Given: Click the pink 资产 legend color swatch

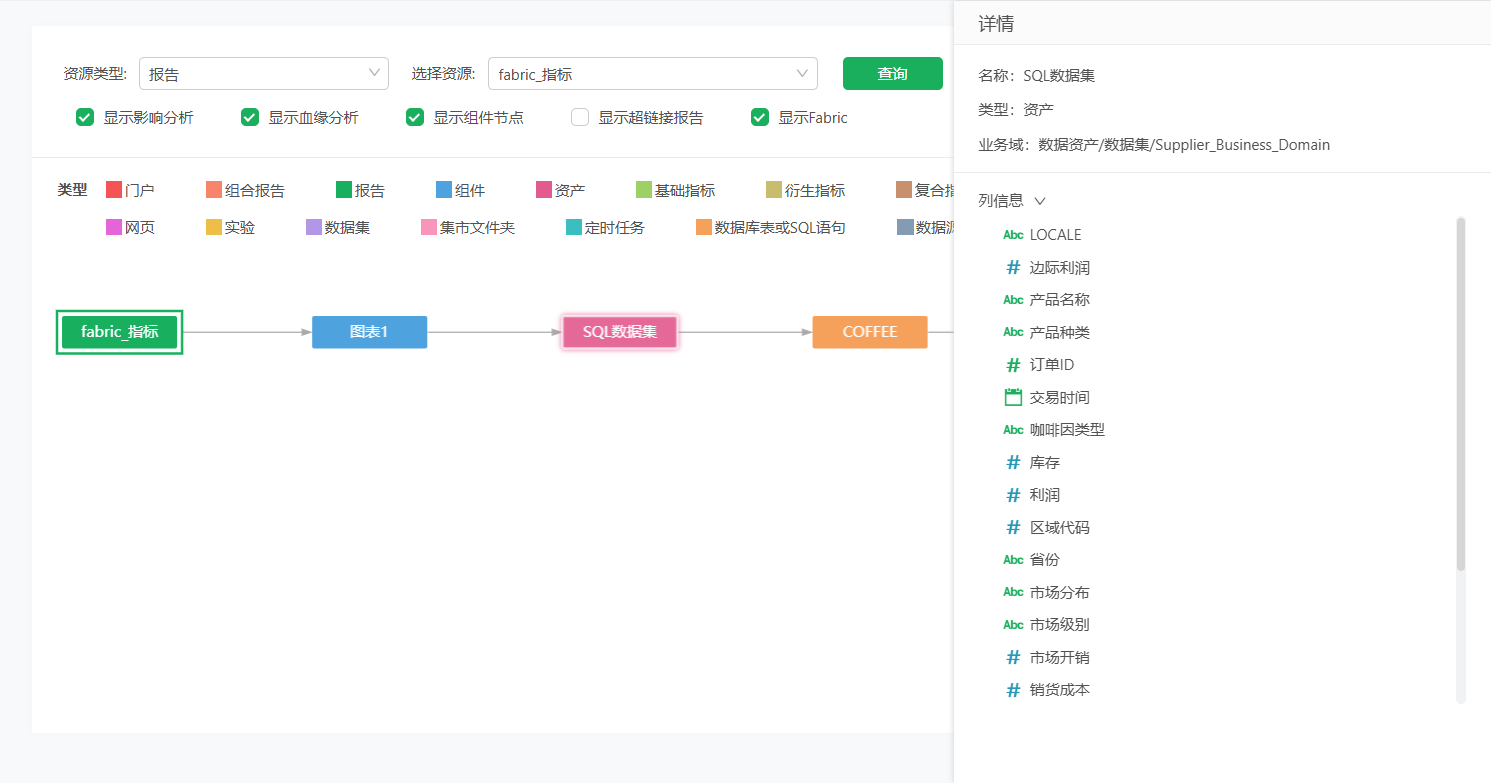Looking at the screenshot, I should 544,190.
